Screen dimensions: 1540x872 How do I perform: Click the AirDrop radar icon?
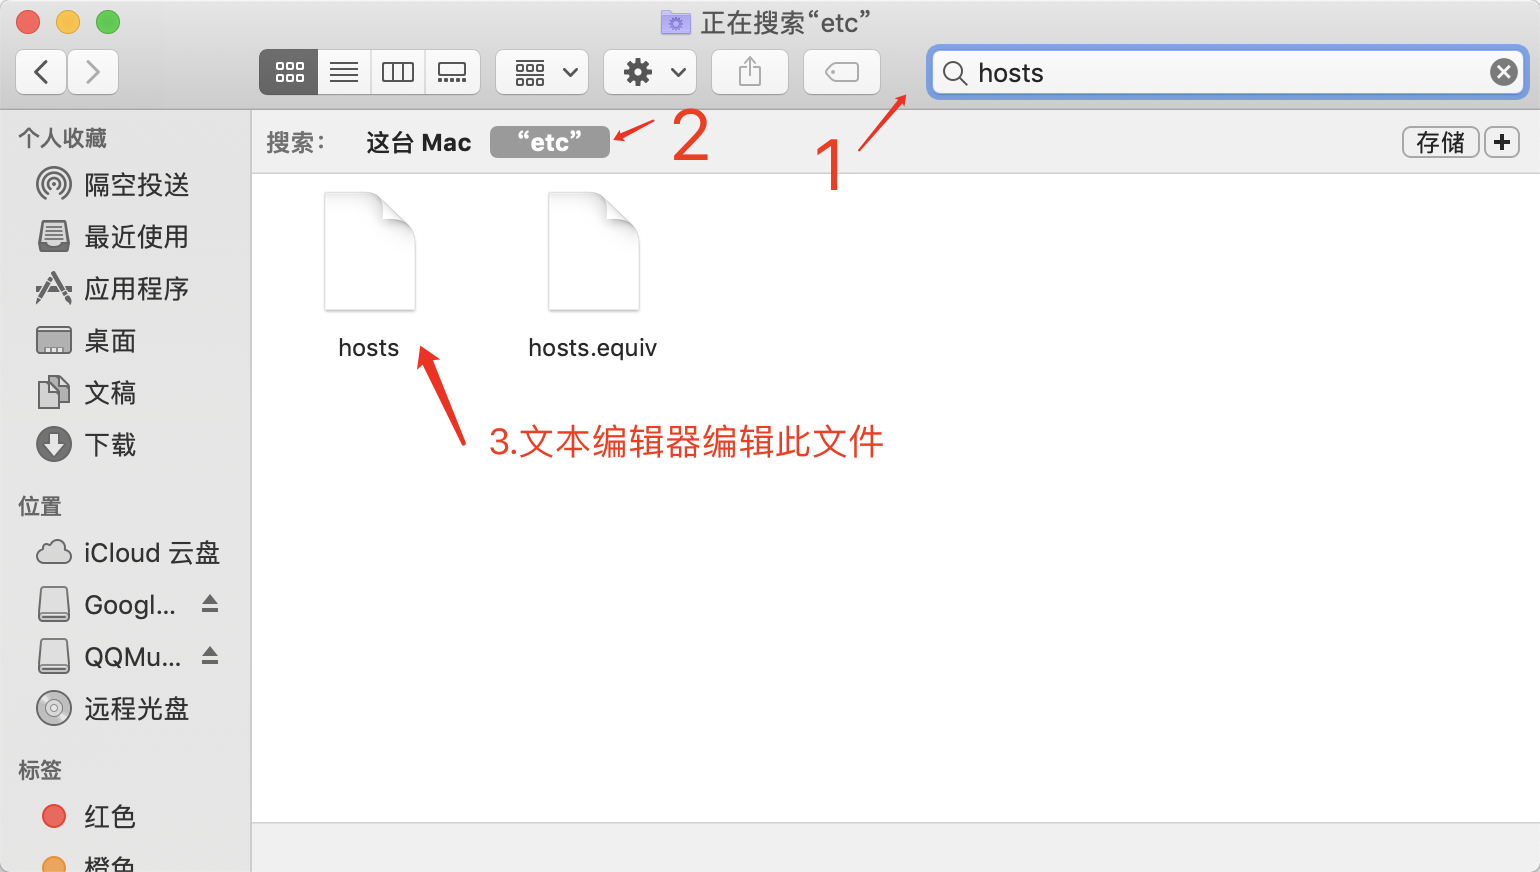54,184
